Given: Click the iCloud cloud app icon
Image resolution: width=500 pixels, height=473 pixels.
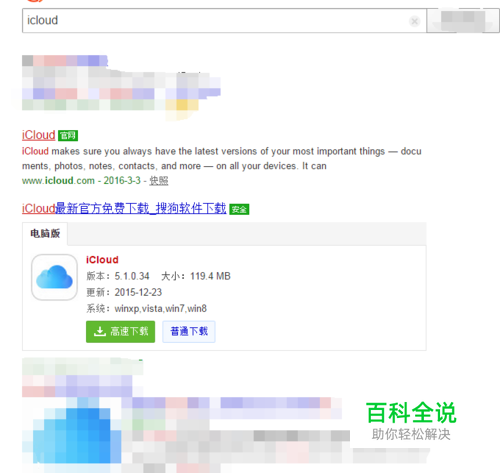Looking at the screenshot, I should (54, 277).
